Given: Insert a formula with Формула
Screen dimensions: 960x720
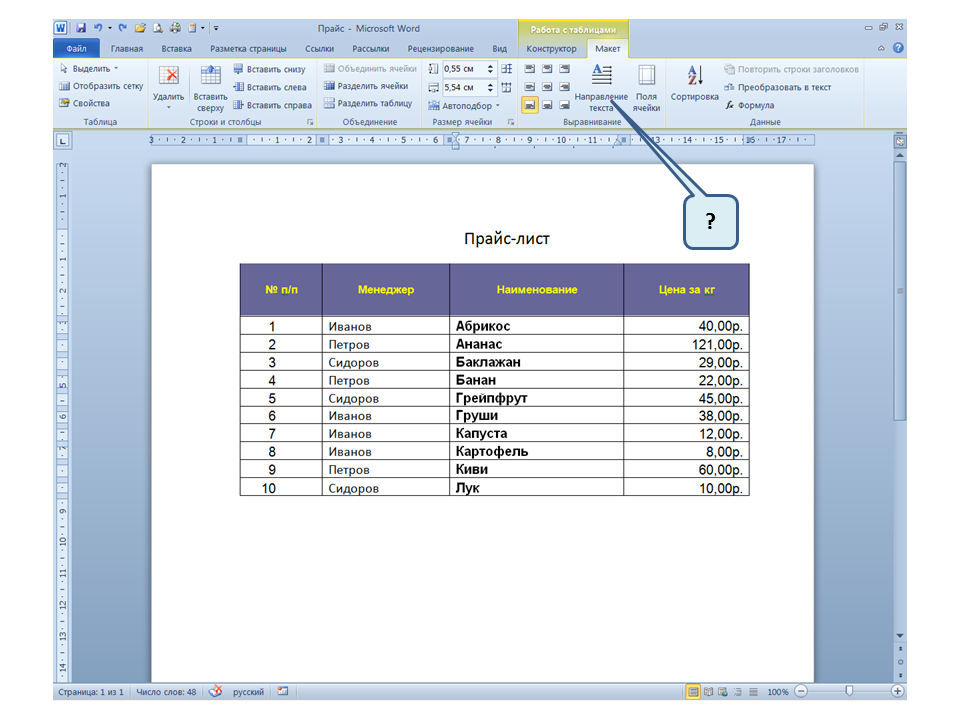Looking at the screenshot, I should (757, 104).
